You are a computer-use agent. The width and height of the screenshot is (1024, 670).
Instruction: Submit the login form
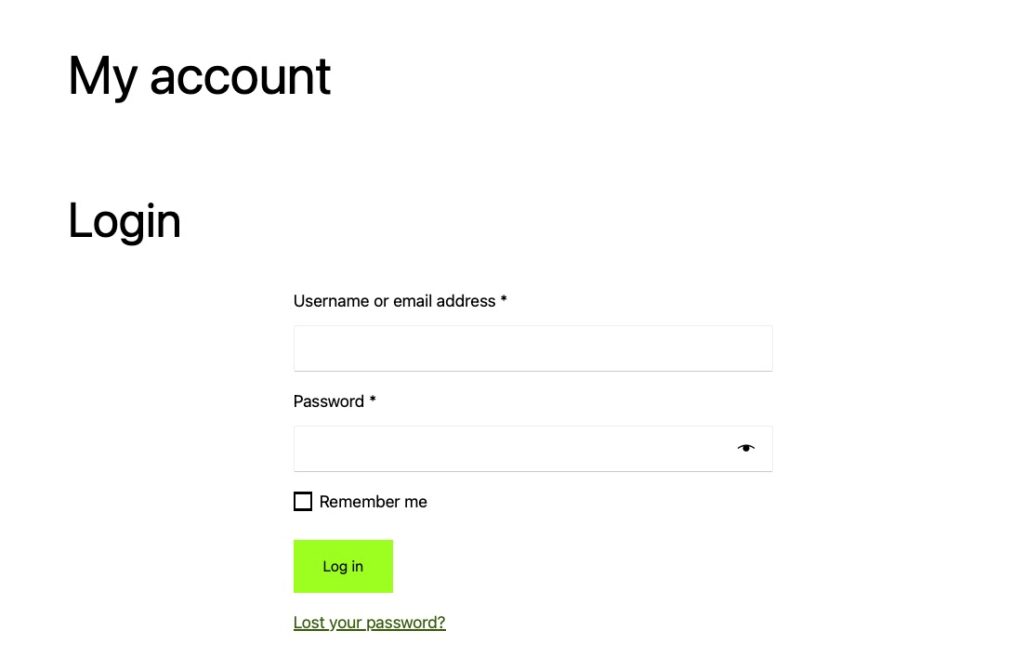343,566
